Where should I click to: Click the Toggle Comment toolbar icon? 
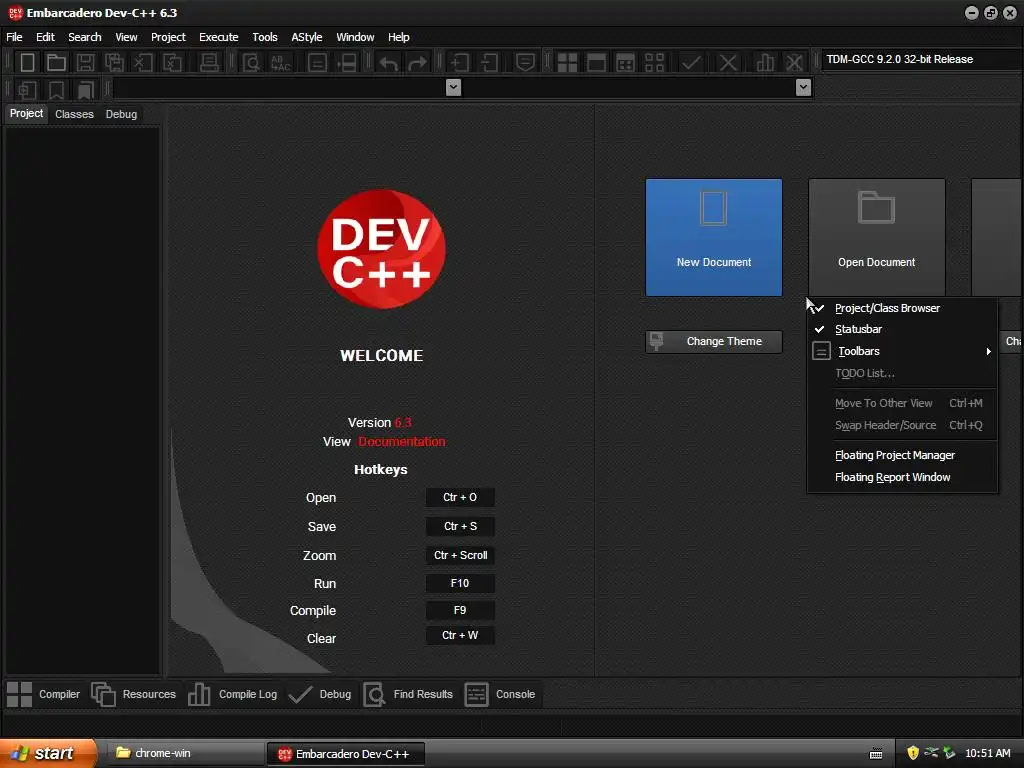click(x=525, y=63)
